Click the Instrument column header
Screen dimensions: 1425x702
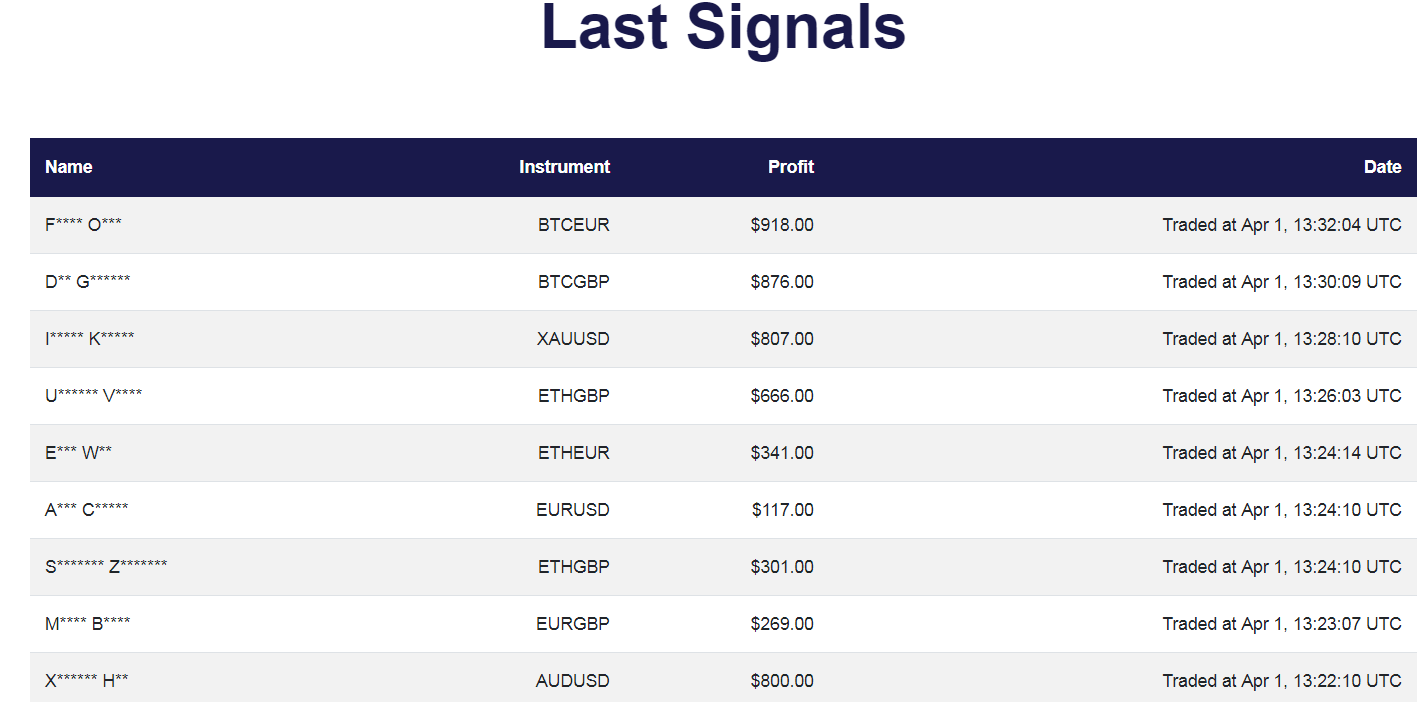564,167
